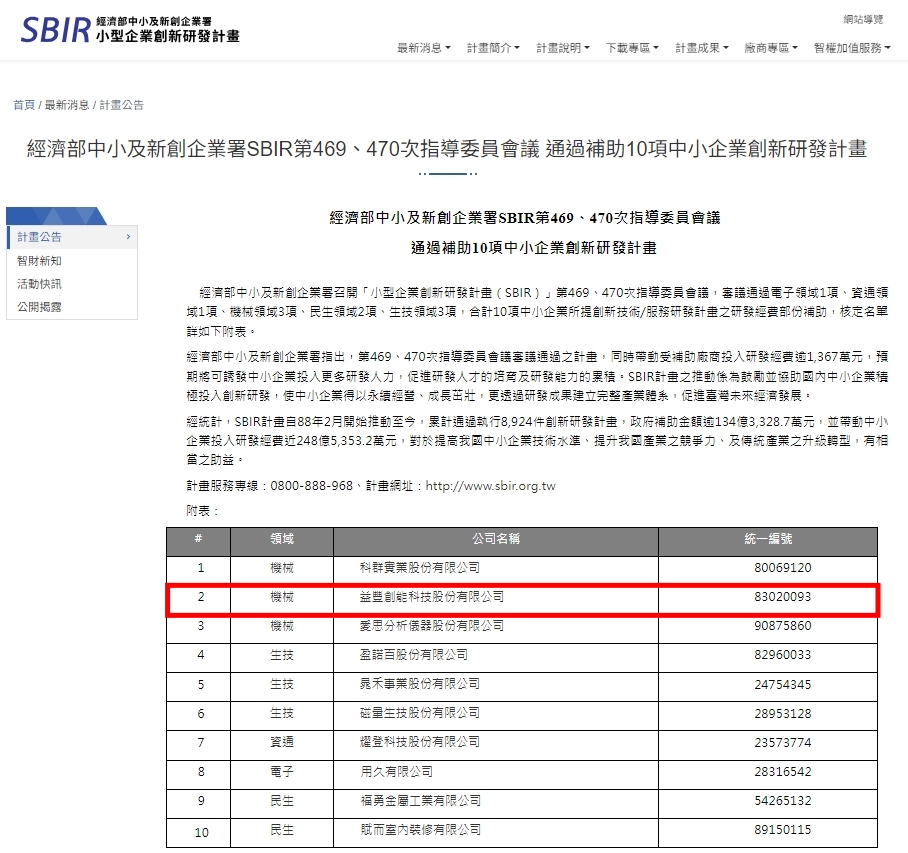
Task: Click tax ID 80069120
Action: 783,568
